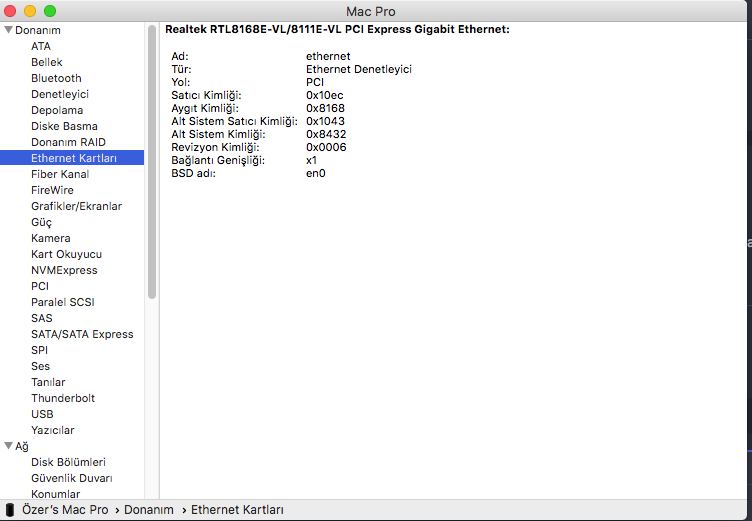Click the green zoom window button
The image size is (752, 521).
pyautogui.click(x=50, y=11)
